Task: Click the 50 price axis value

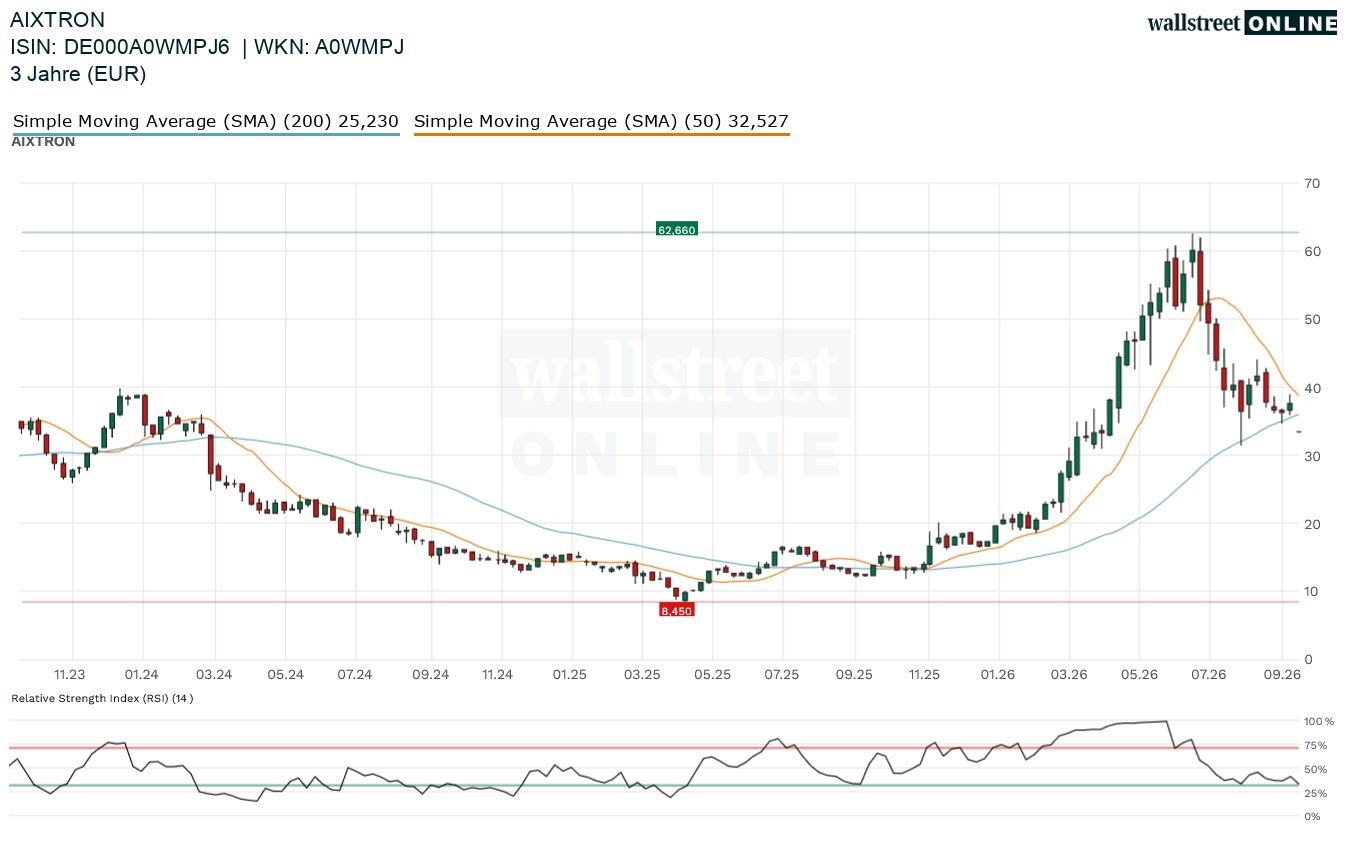Action: tap(1312, 319)
